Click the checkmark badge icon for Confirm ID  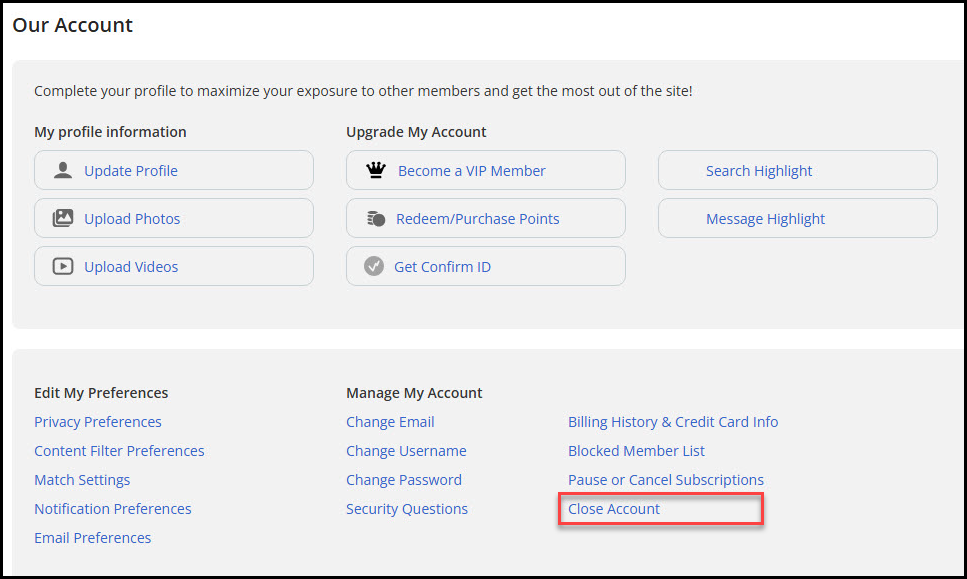(374, 266)
